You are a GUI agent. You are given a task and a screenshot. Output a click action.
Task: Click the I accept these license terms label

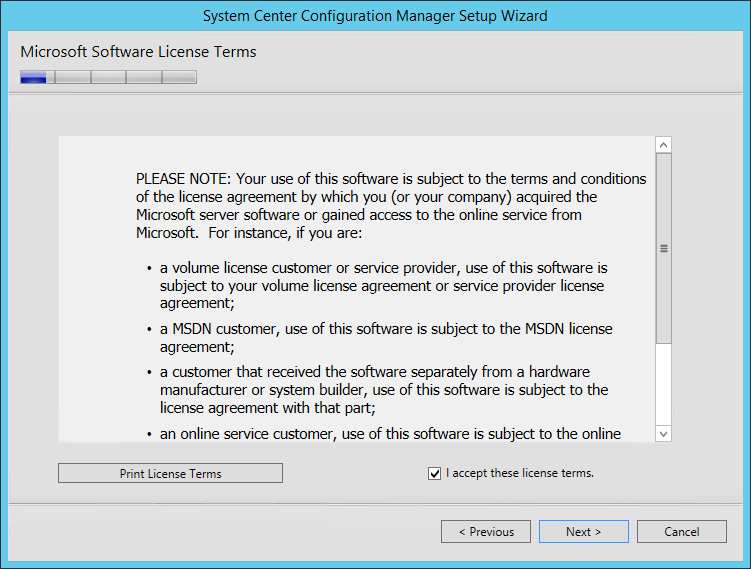(x=520, y=473)
